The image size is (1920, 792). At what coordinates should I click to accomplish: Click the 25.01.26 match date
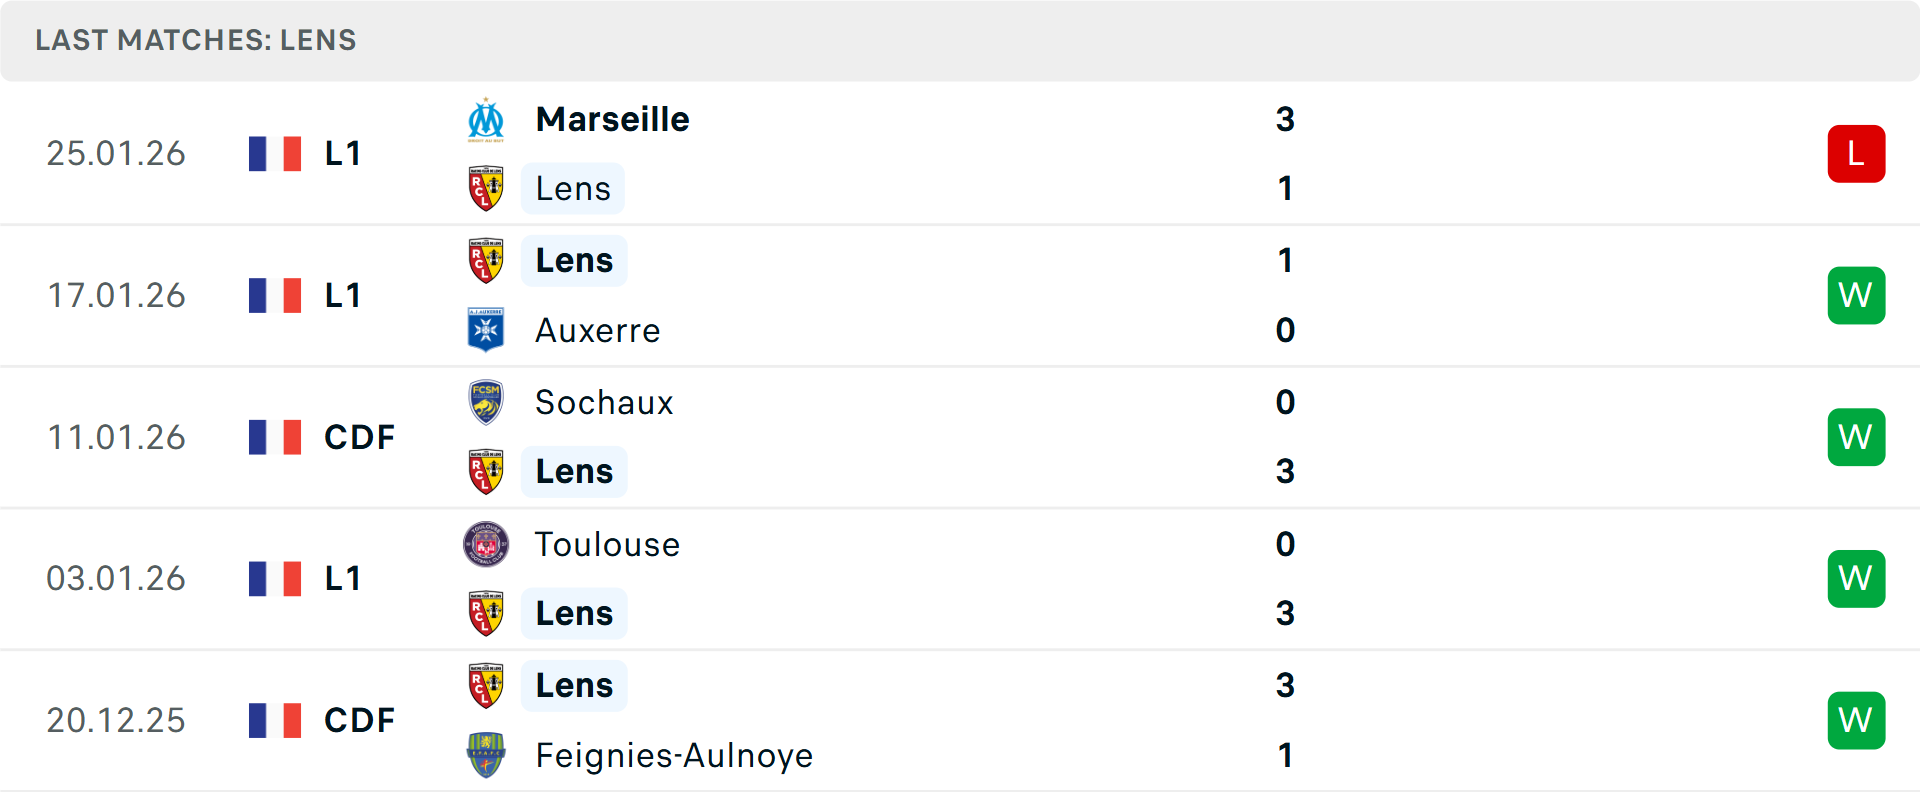click(116, 154)
